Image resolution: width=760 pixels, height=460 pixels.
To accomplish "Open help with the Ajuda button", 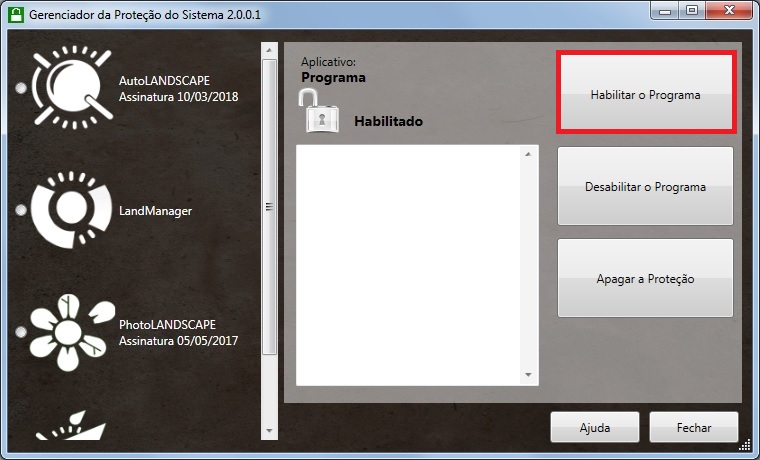I will pyautogui.click(x=594, y=427).
